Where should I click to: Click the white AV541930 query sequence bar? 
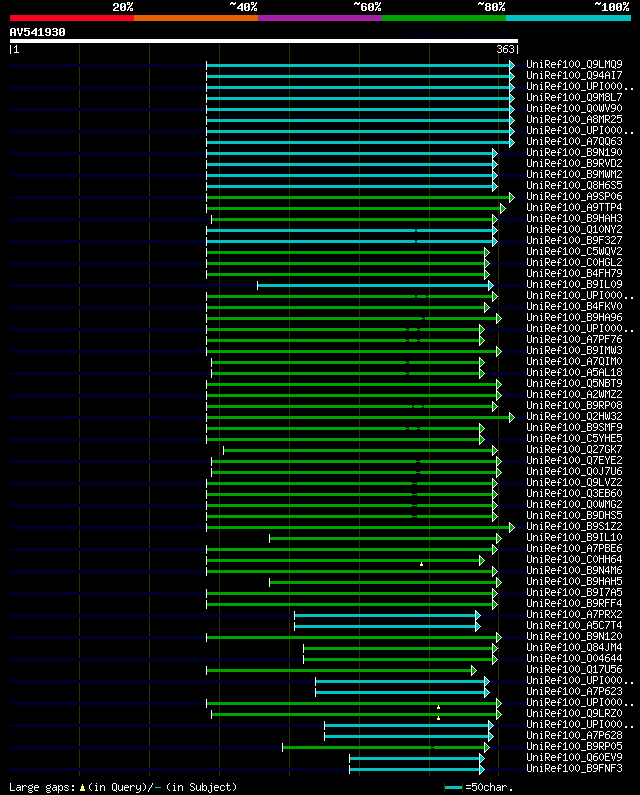[264, 41]
